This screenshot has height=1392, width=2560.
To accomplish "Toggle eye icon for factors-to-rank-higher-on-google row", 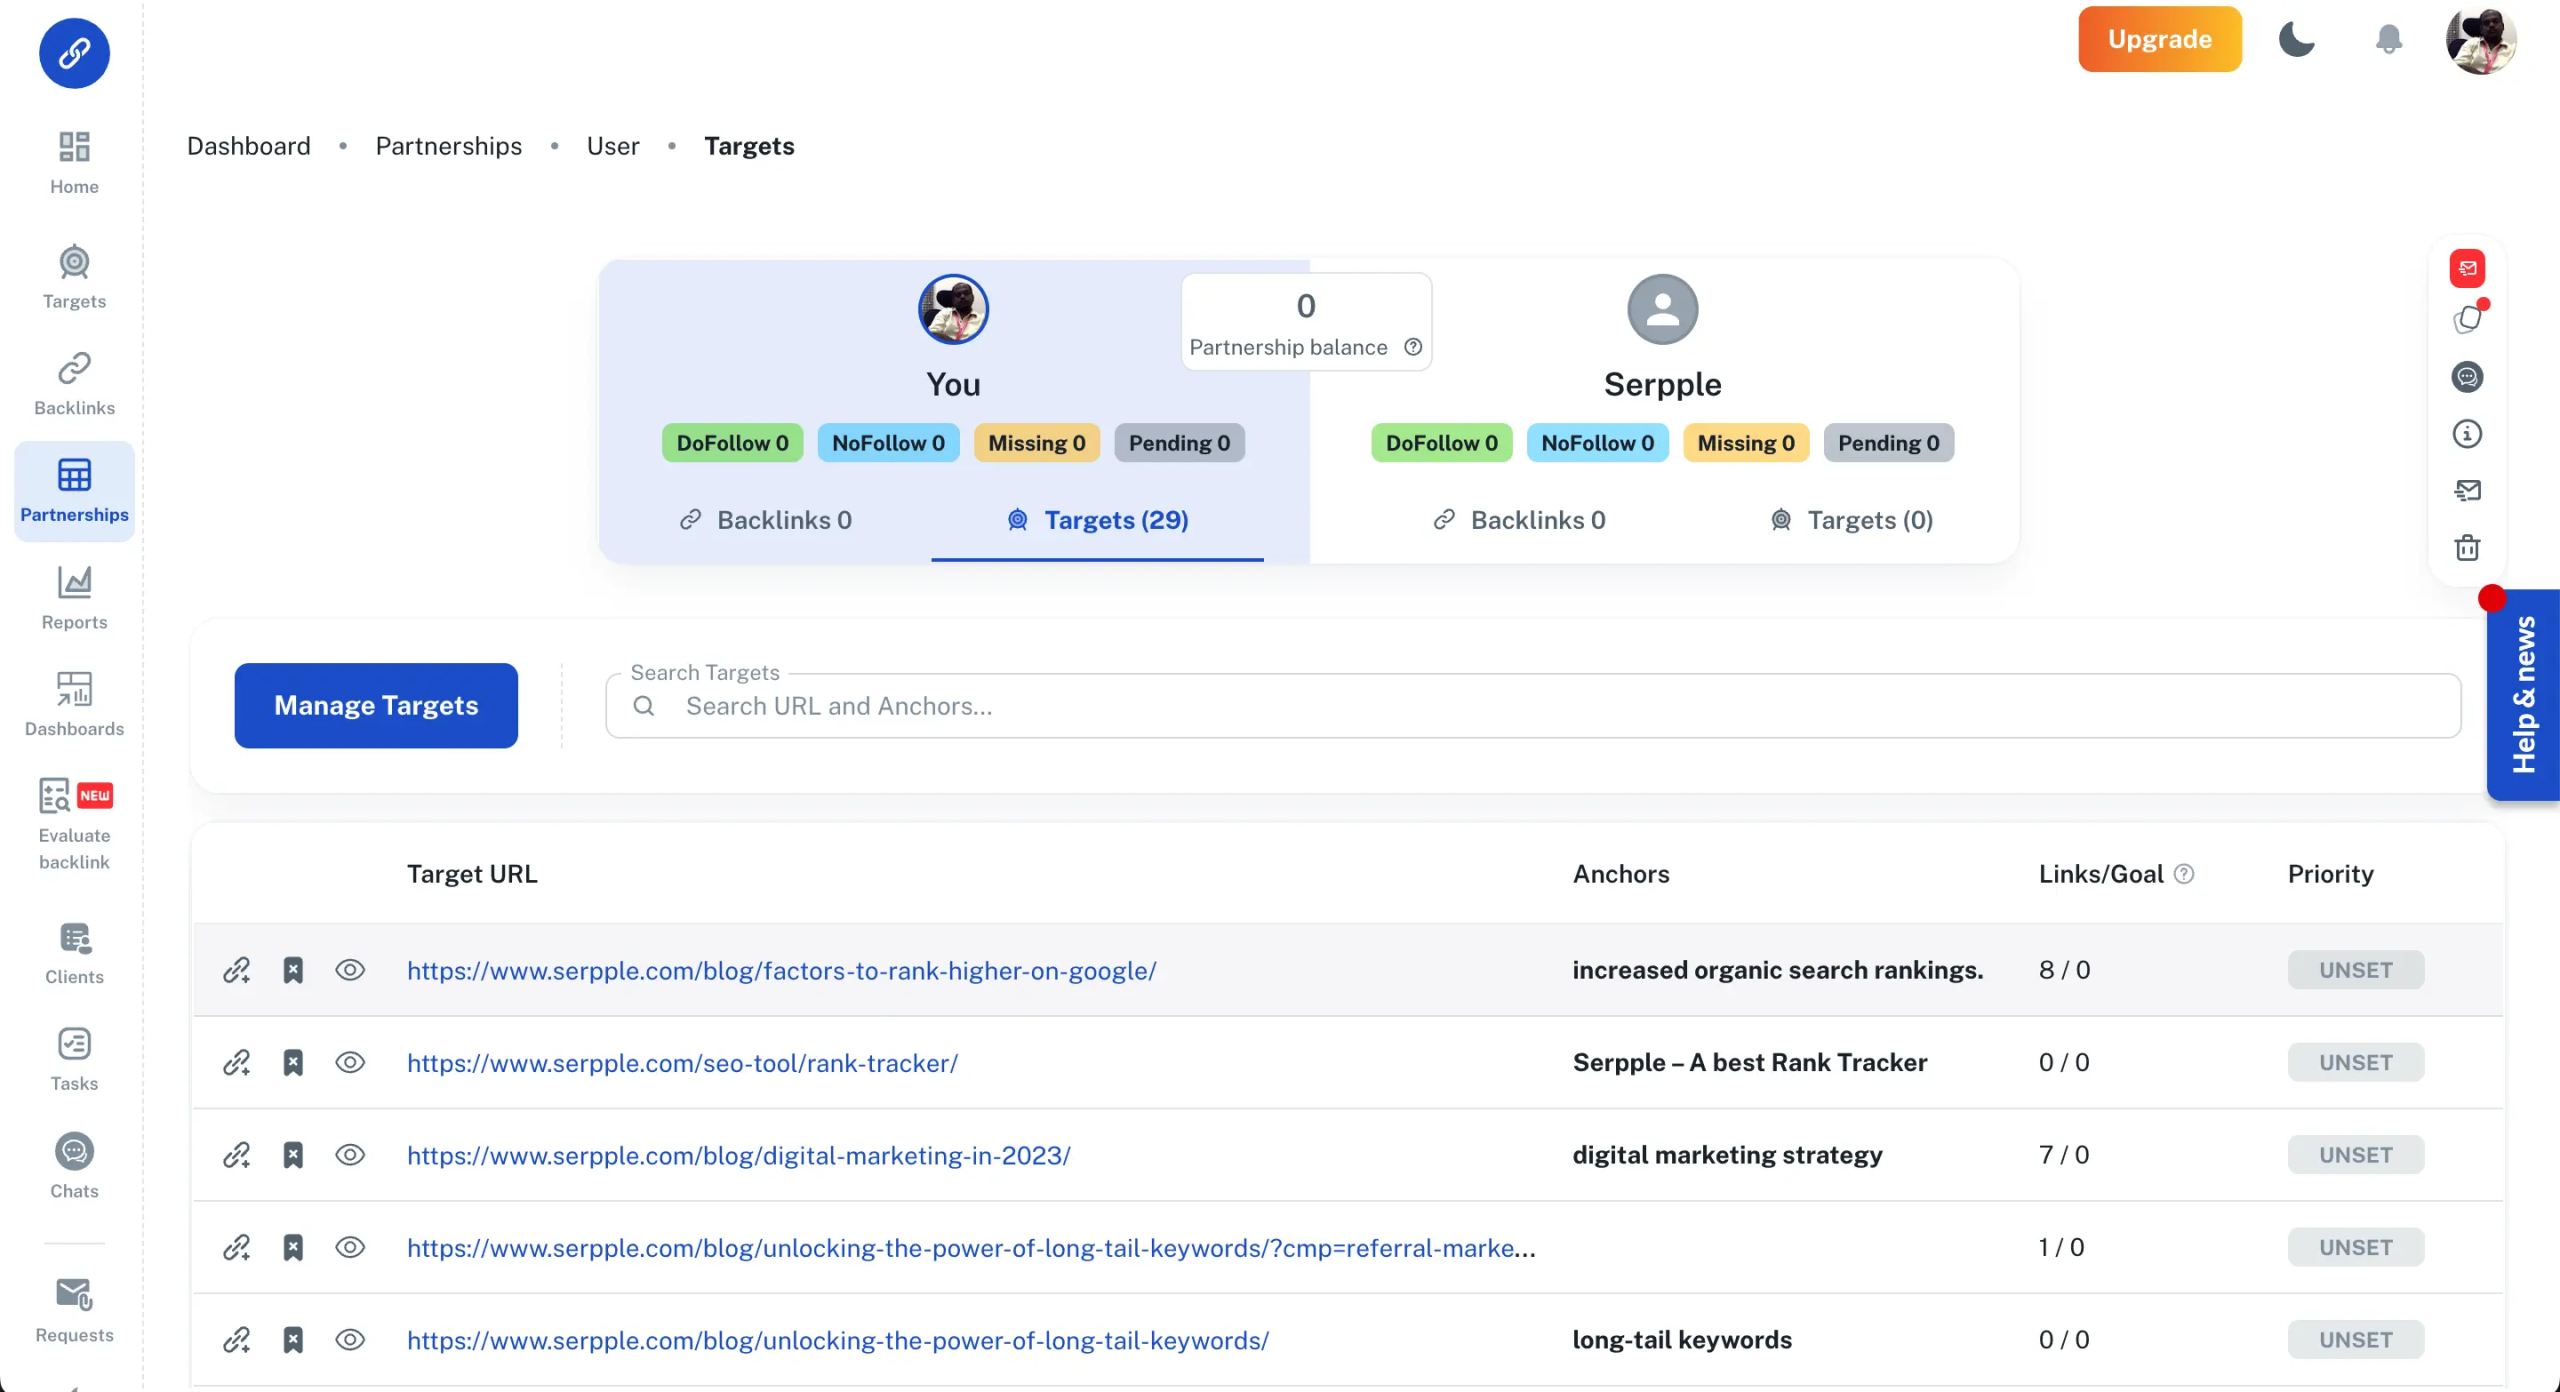I will tap(350, 970).
